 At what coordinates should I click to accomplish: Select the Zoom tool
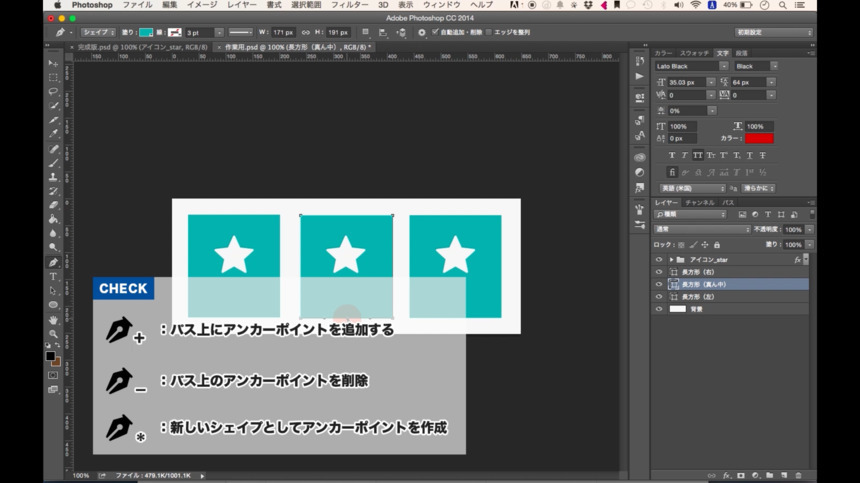pos(53,334)
